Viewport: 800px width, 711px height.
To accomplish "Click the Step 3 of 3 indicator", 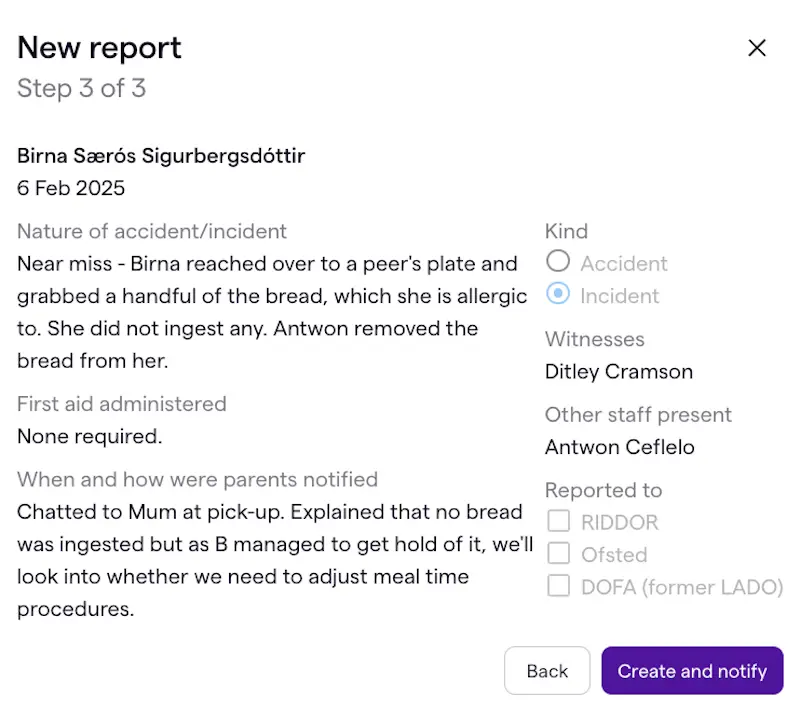I will coord(82,88).
